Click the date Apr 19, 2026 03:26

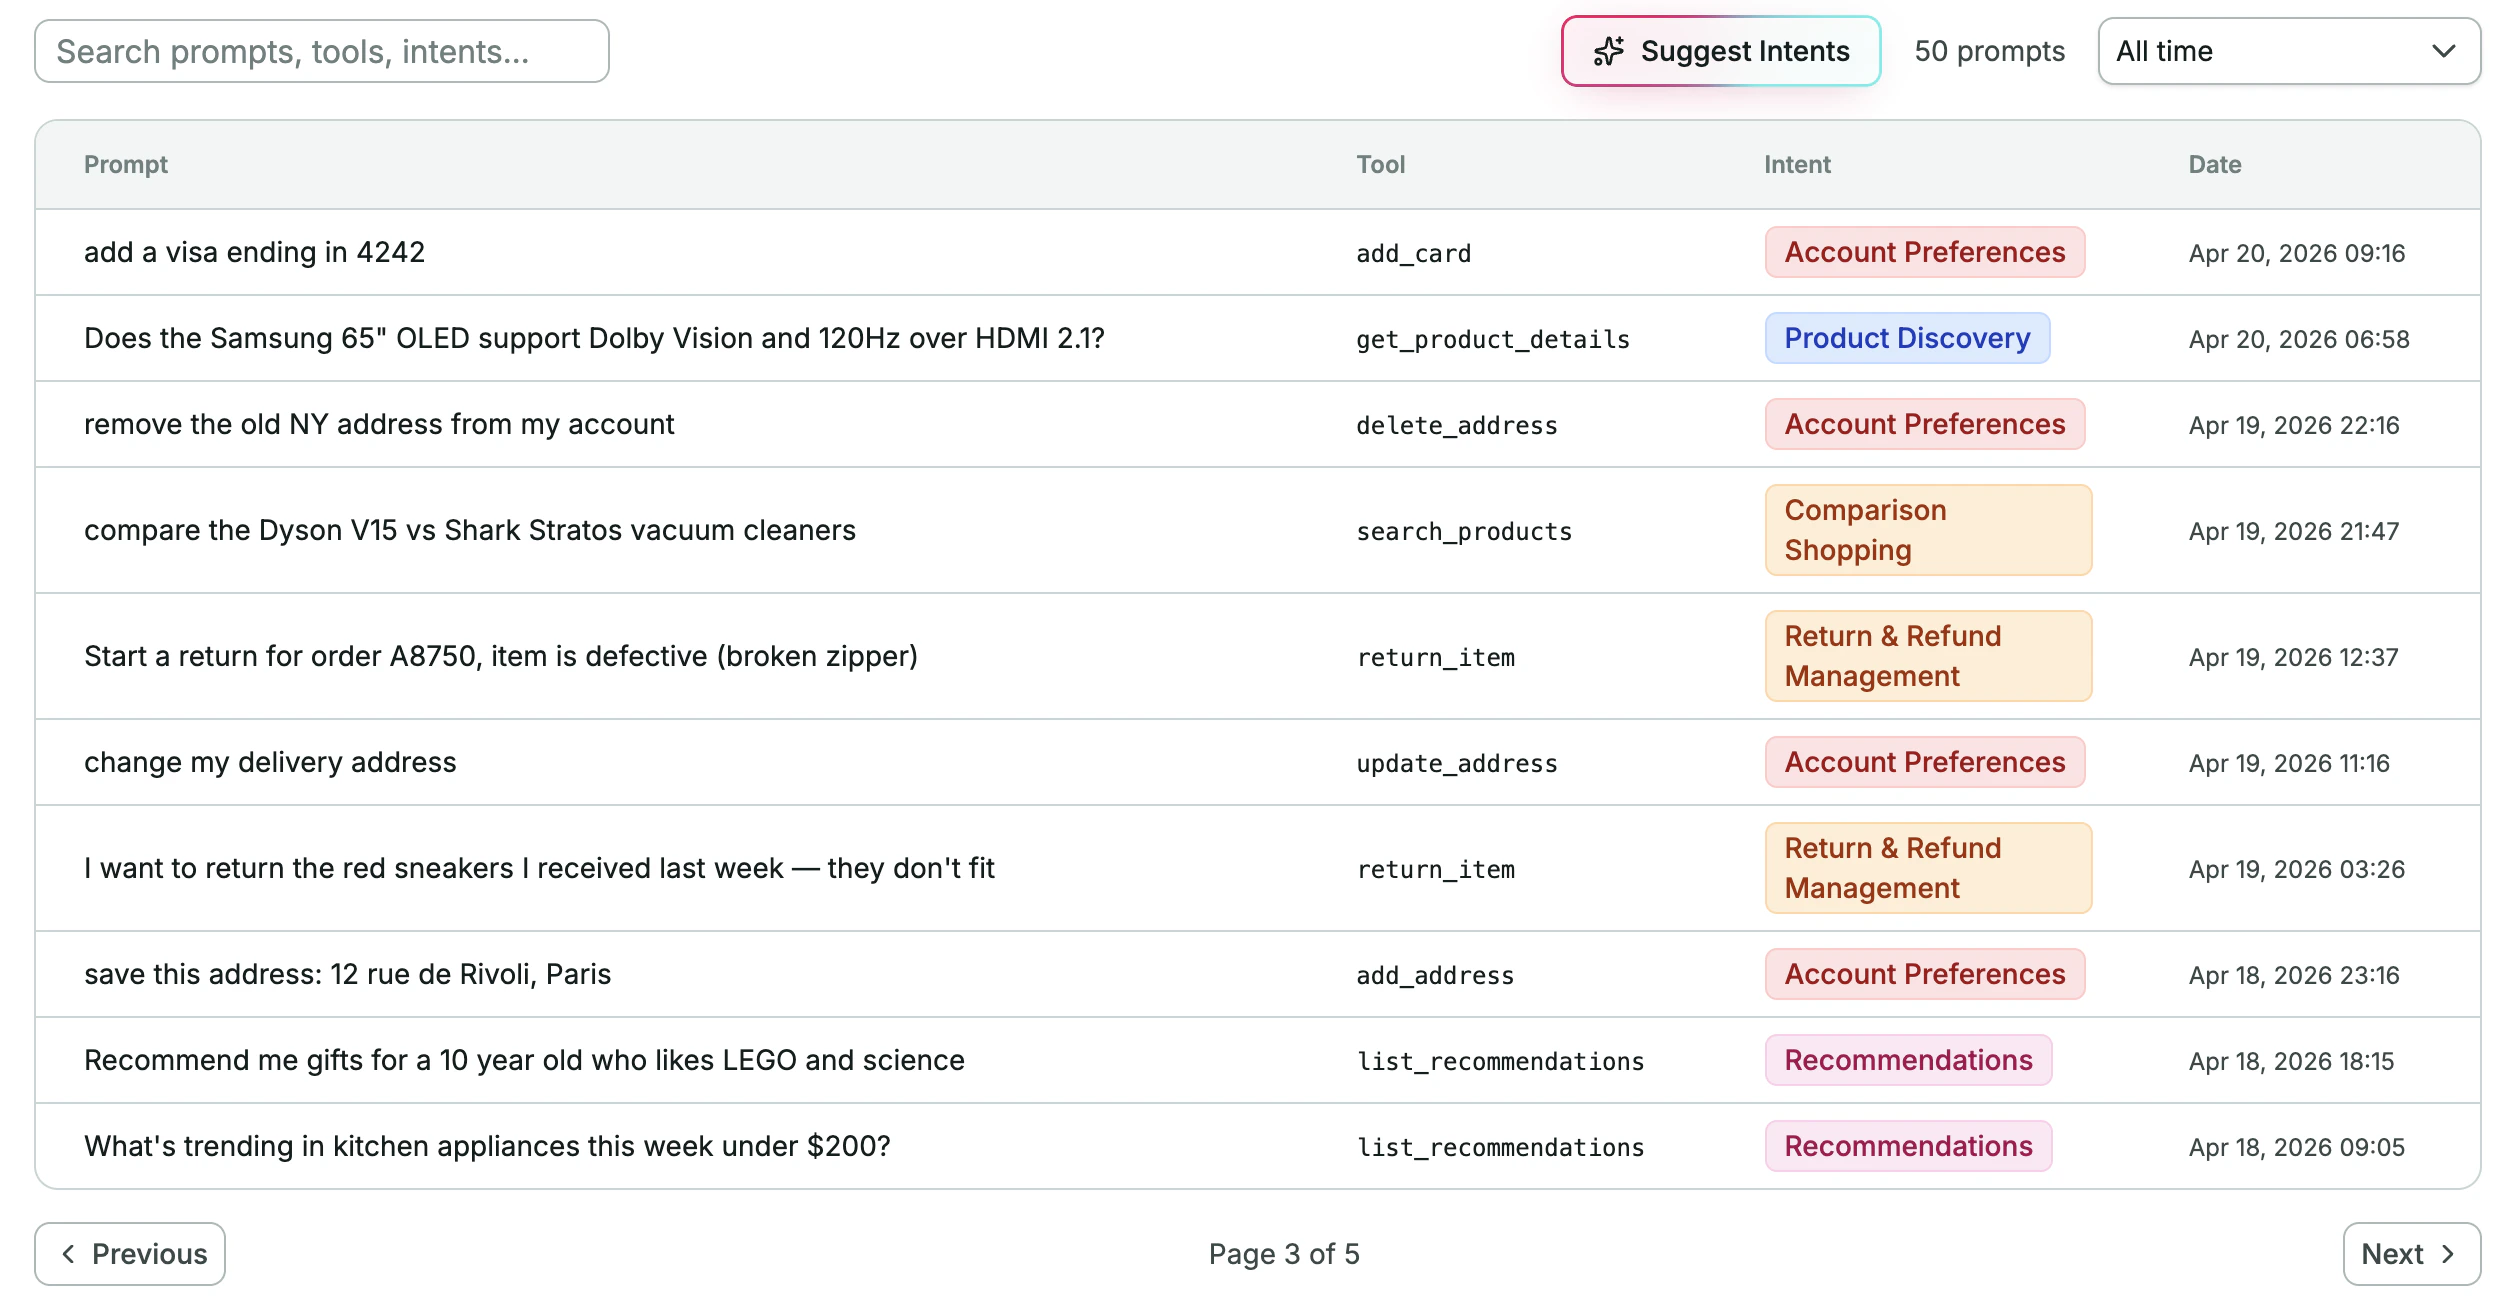[x=2297, y=870]
